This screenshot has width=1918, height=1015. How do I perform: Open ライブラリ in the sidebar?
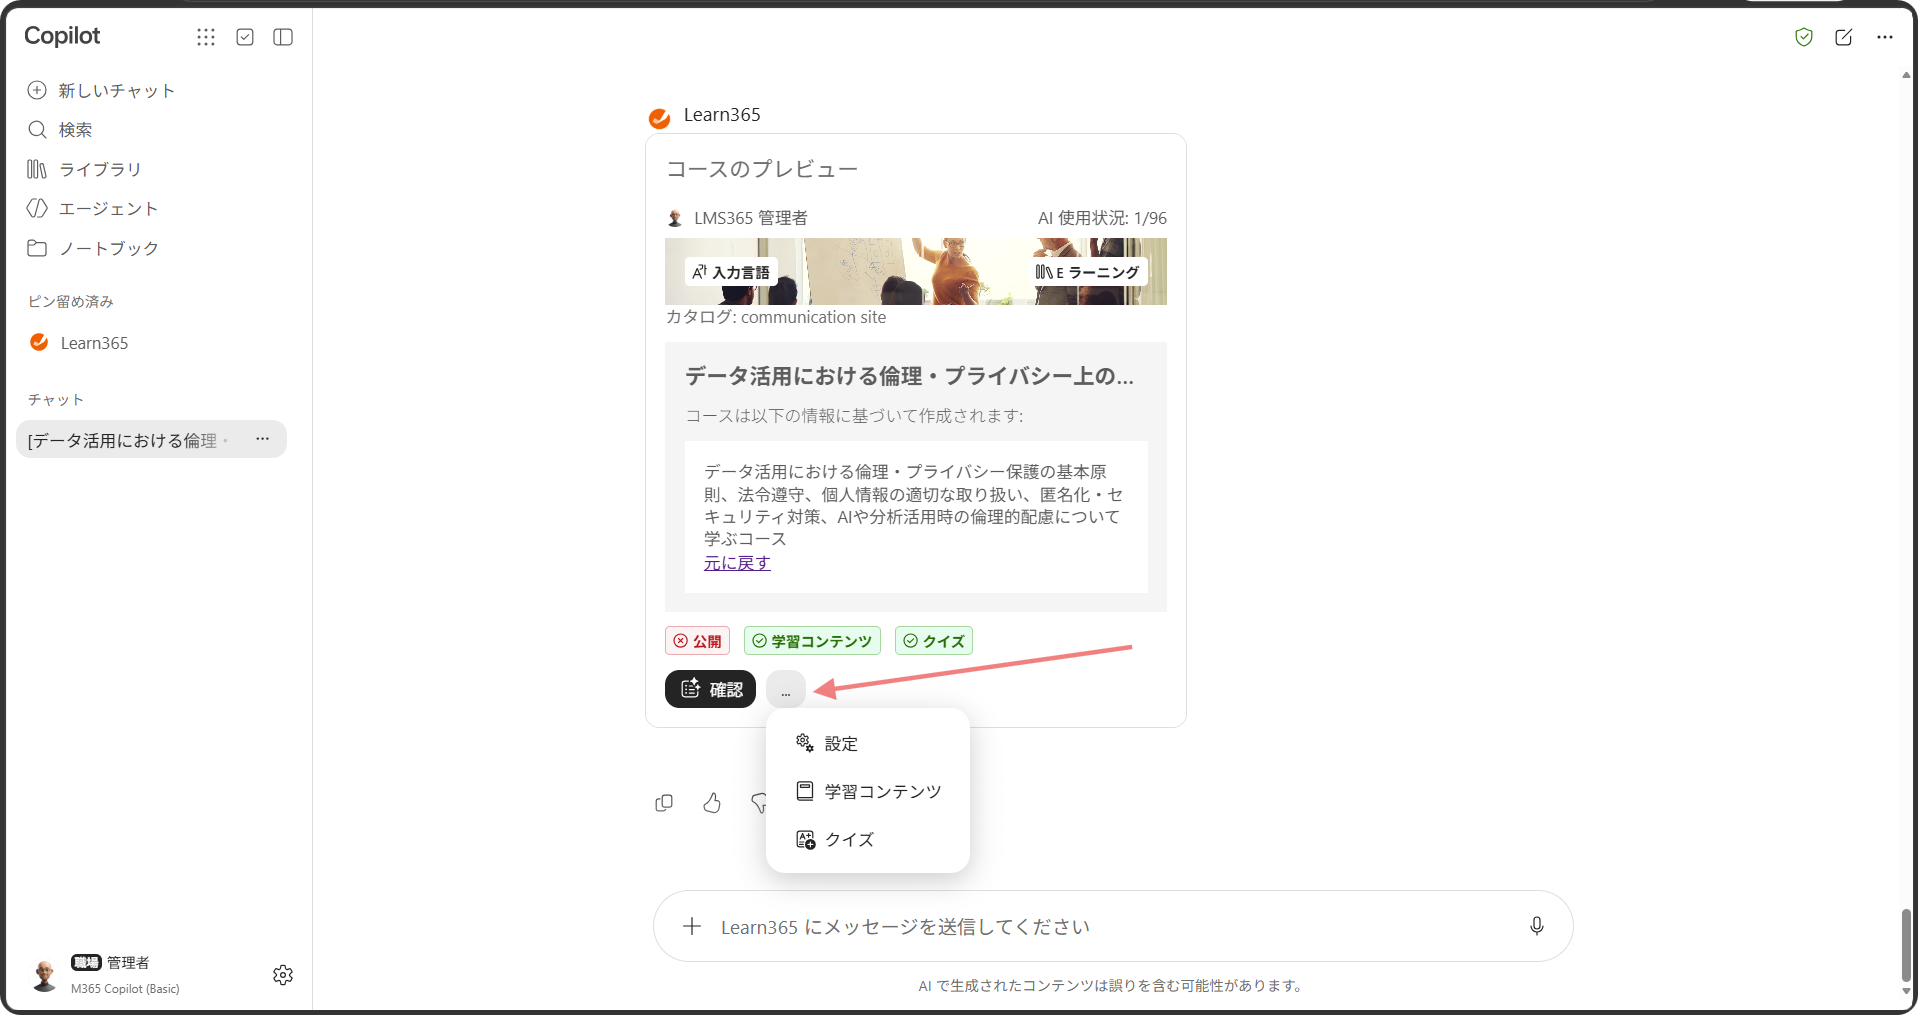84,169
